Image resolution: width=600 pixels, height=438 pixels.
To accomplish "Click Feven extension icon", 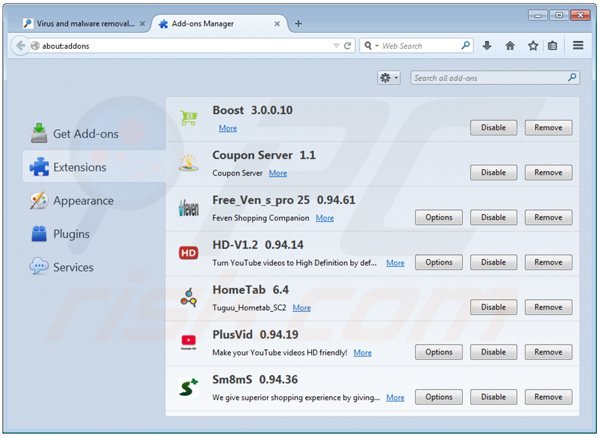I will [x=189, y=208].
